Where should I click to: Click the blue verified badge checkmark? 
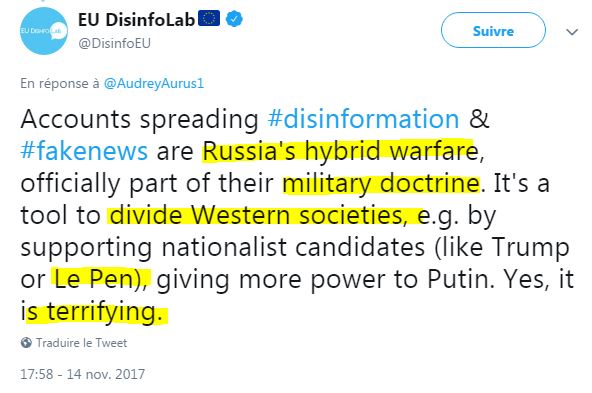234,19
